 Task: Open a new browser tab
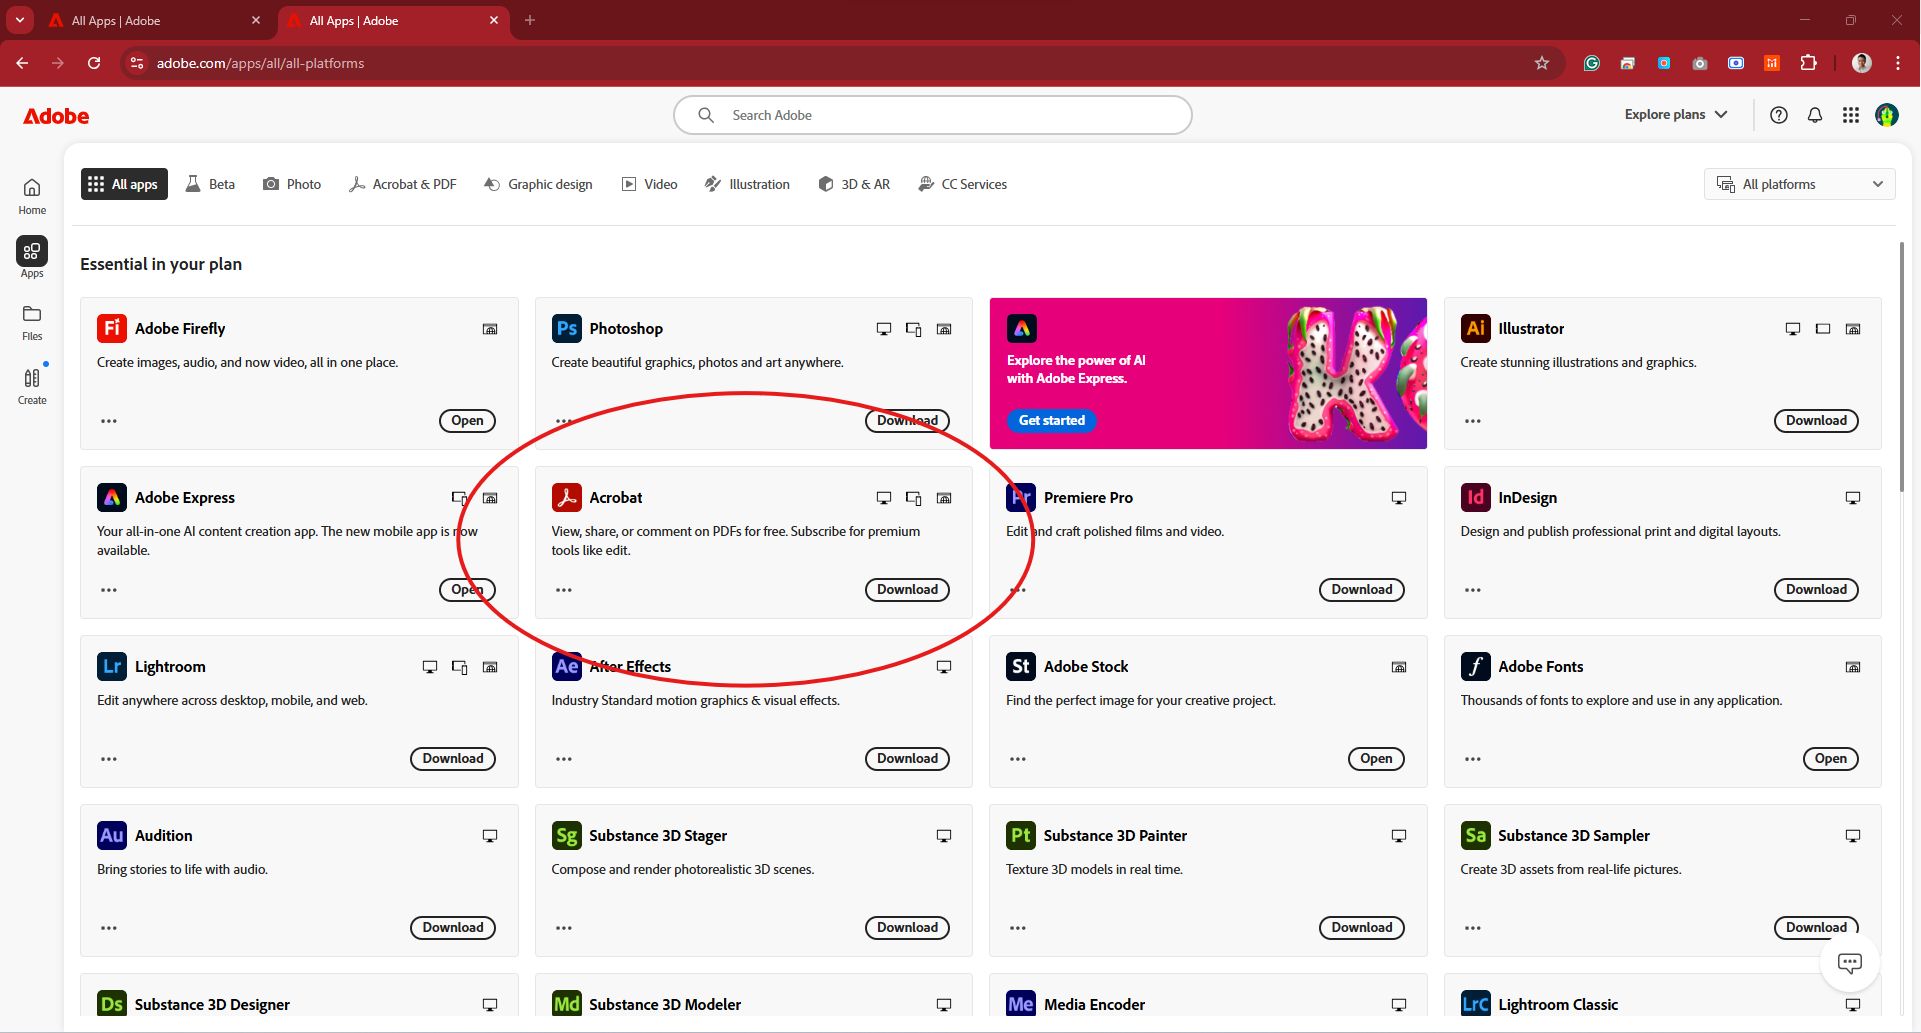[530, 20]
